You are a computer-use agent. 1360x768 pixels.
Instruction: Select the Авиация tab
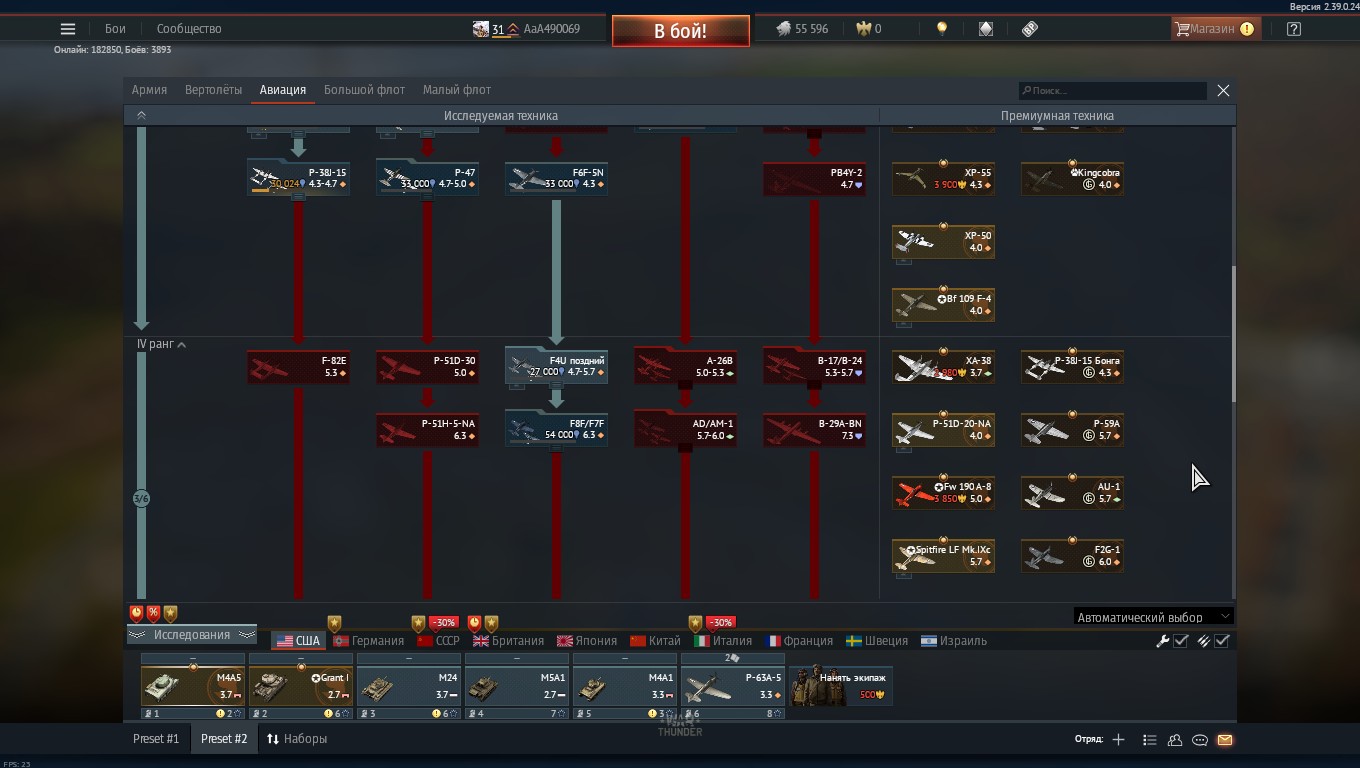point(283,90)
